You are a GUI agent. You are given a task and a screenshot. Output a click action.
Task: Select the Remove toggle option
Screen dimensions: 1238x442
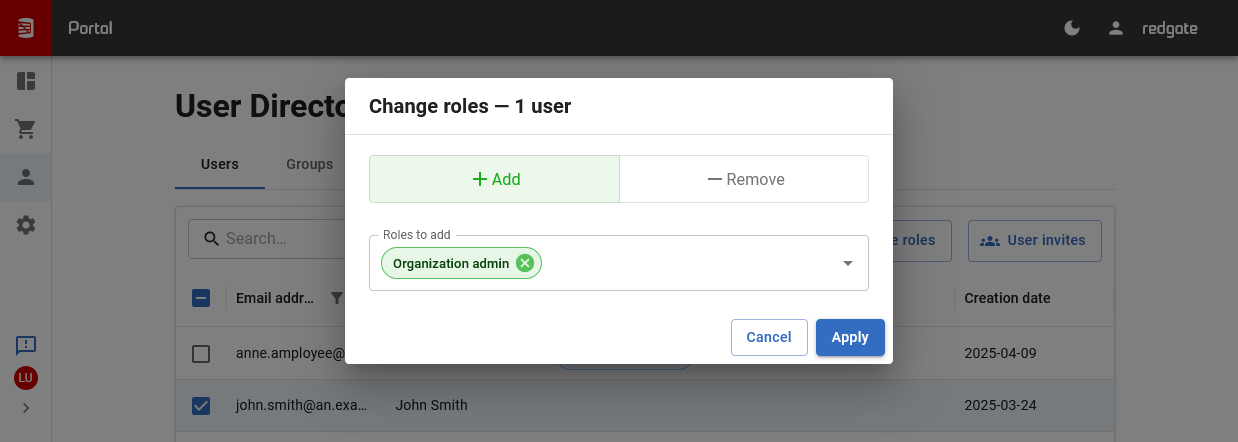pos(744,180)
